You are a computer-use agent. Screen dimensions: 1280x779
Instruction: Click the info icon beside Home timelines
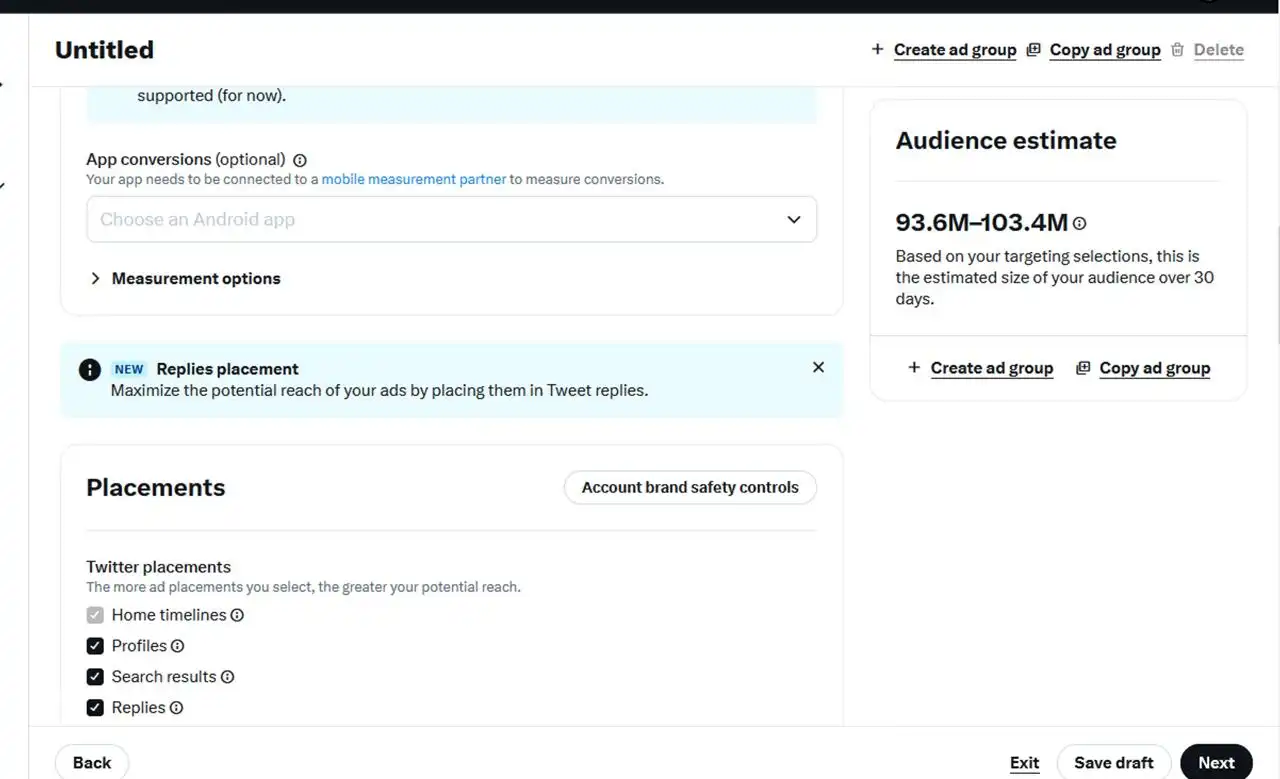(237, 615)
